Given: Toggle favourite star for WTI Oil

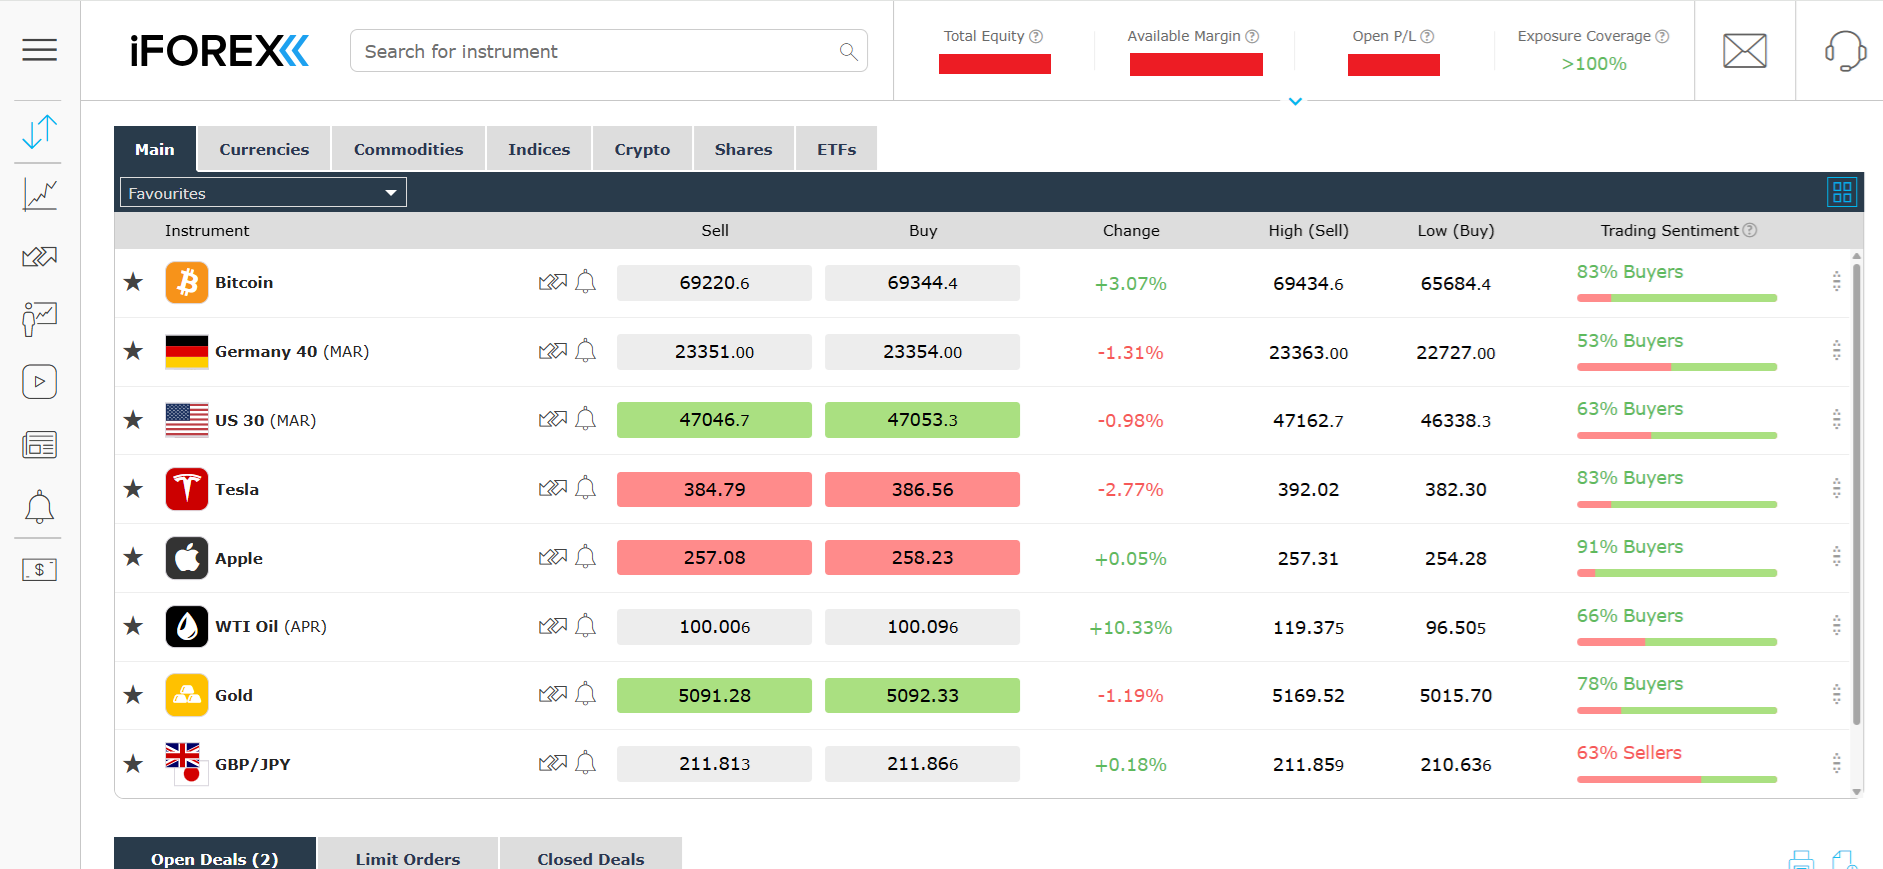Looking at the screenshot, I should tap(133, 626).
